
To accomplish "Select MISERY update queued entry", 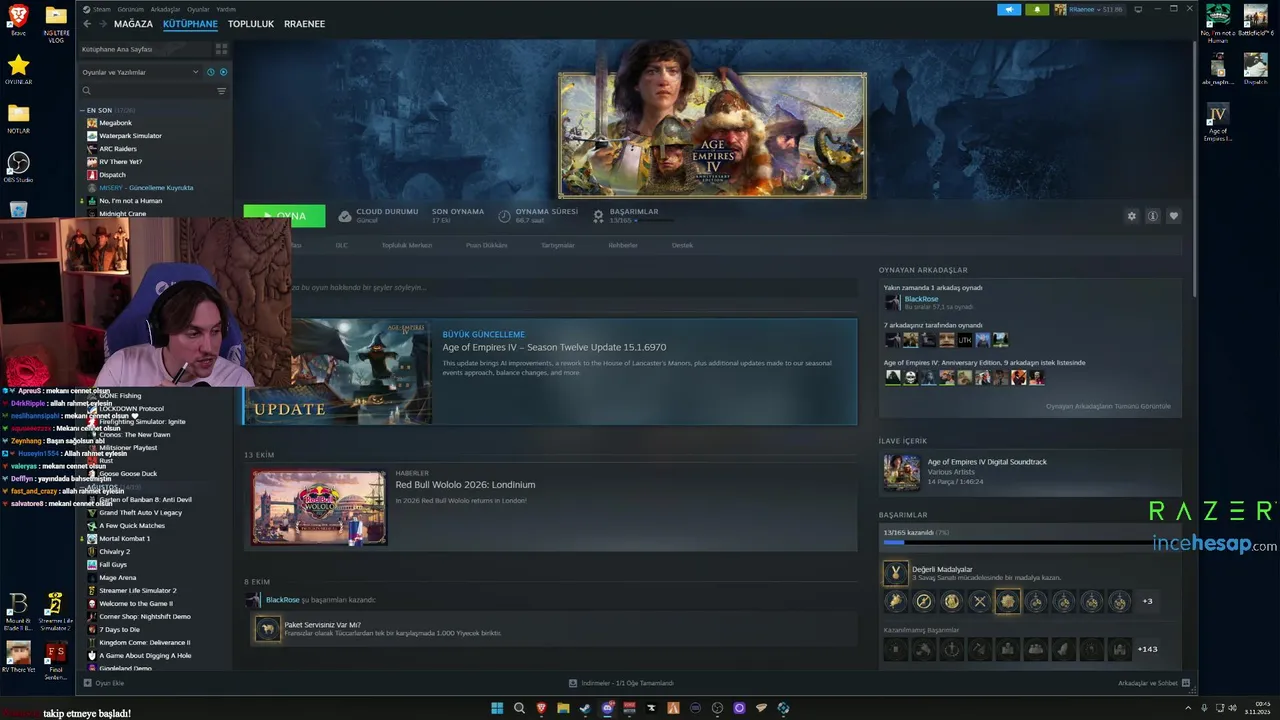I will click(145, 188).
